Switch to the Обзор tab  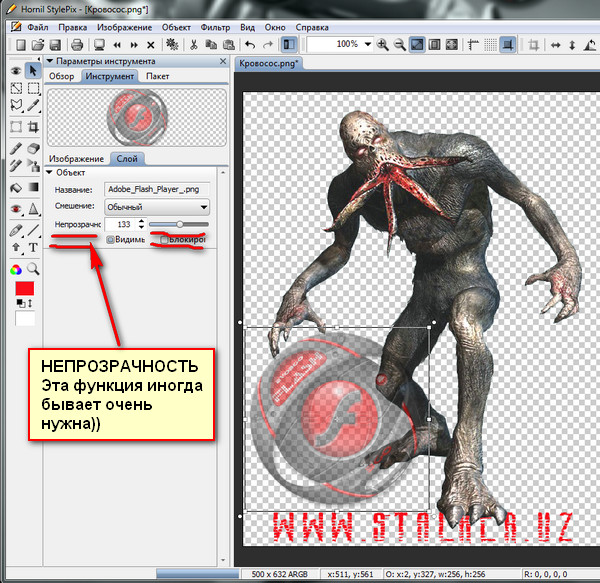tap(62, 76)
